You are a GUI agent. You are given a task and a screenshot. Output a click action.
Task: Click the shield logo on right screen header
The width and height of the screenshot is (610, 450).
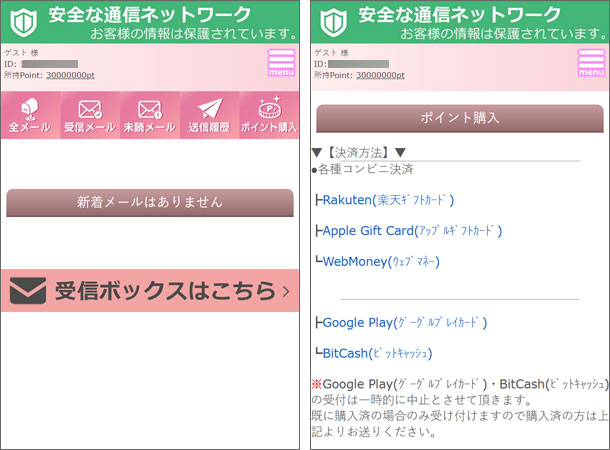pyautogui.click(x=332, y=22)
